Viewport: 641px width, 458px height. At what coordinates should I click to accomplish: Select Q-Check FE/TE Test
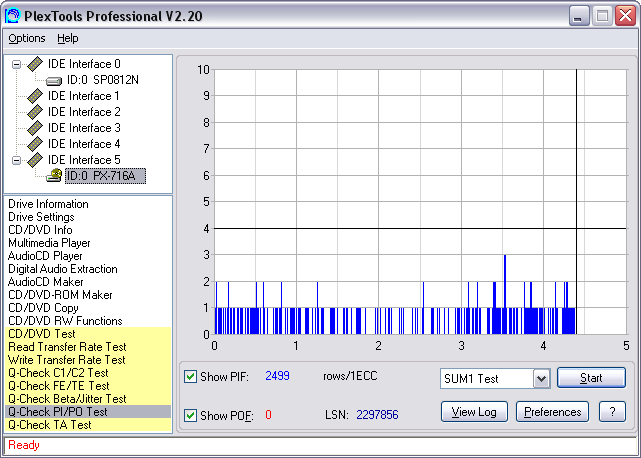[x=88, y=386]
